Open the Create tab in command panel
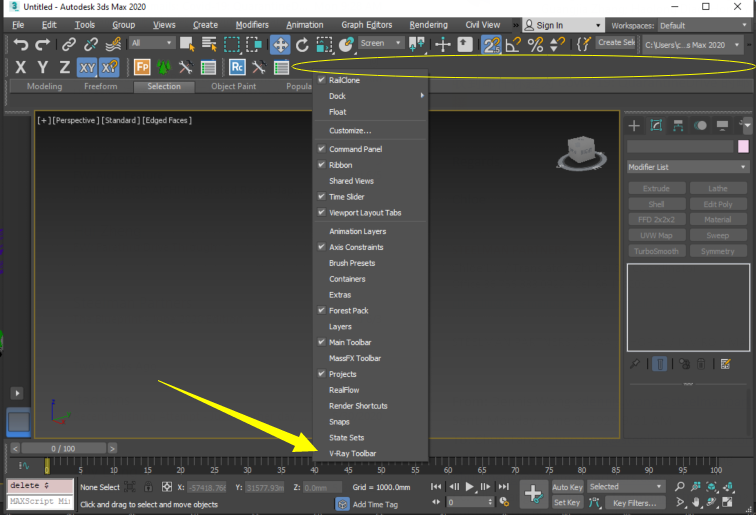Image resolution: width=756 pixels, height=515 pixels. (x=634, y=126)
